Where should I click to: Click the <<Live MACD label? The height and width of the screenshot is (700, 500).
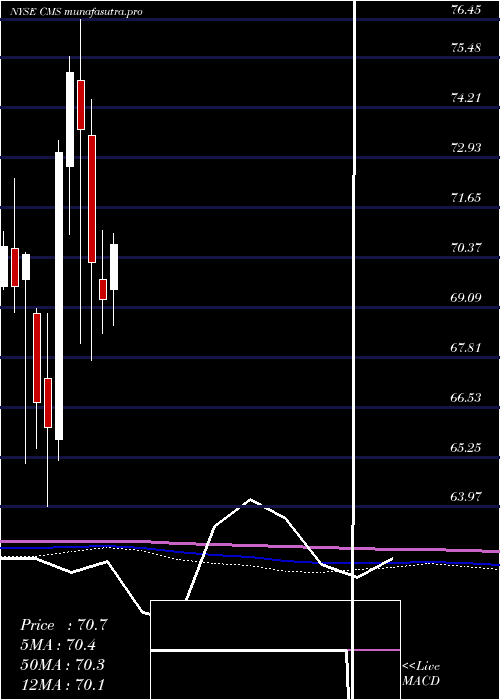coord(421,674)
